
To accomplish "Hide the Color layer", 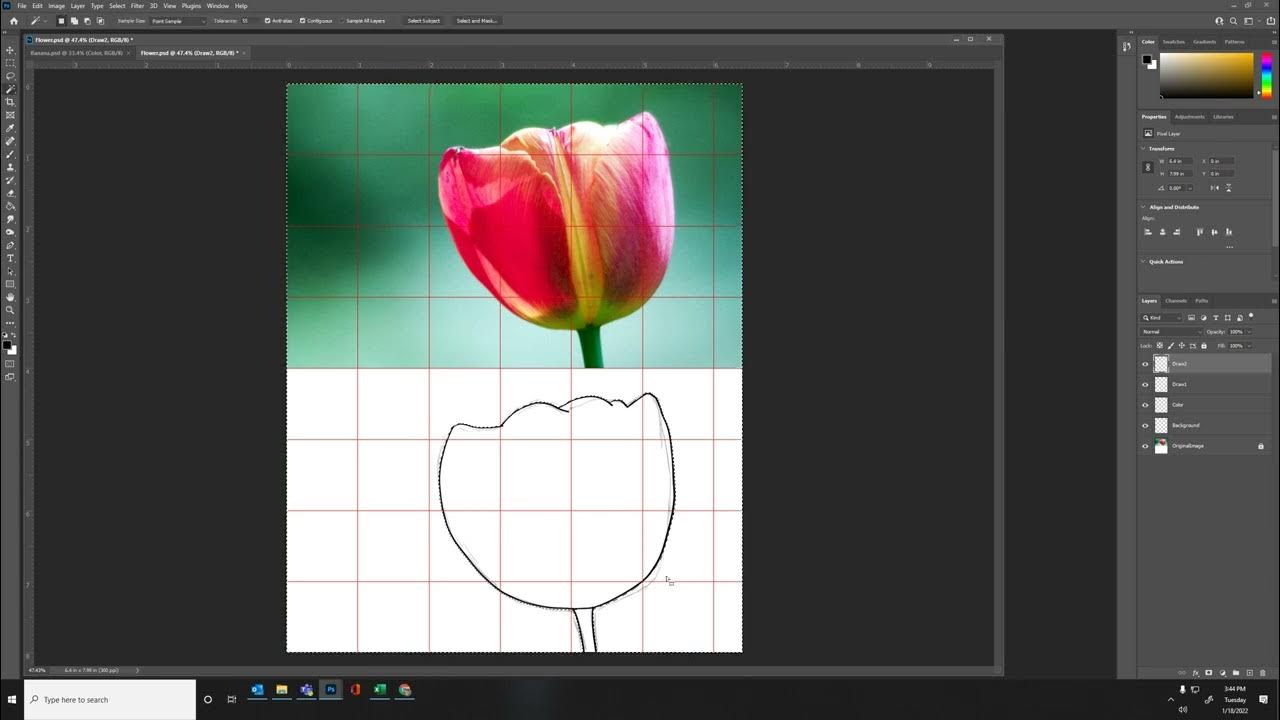I will click(1145, 405).
